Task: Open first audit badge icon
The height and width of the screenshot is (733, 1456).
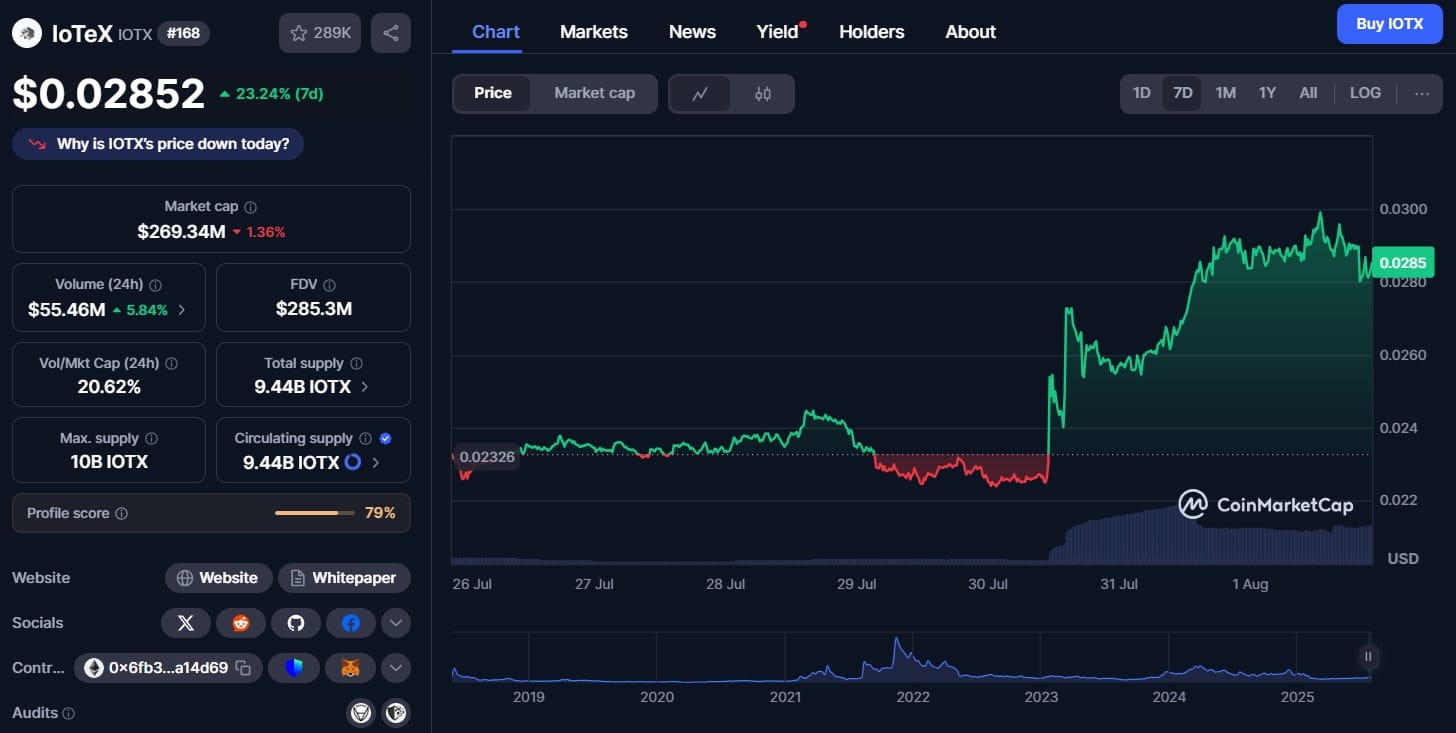Action: pos(360,713)
